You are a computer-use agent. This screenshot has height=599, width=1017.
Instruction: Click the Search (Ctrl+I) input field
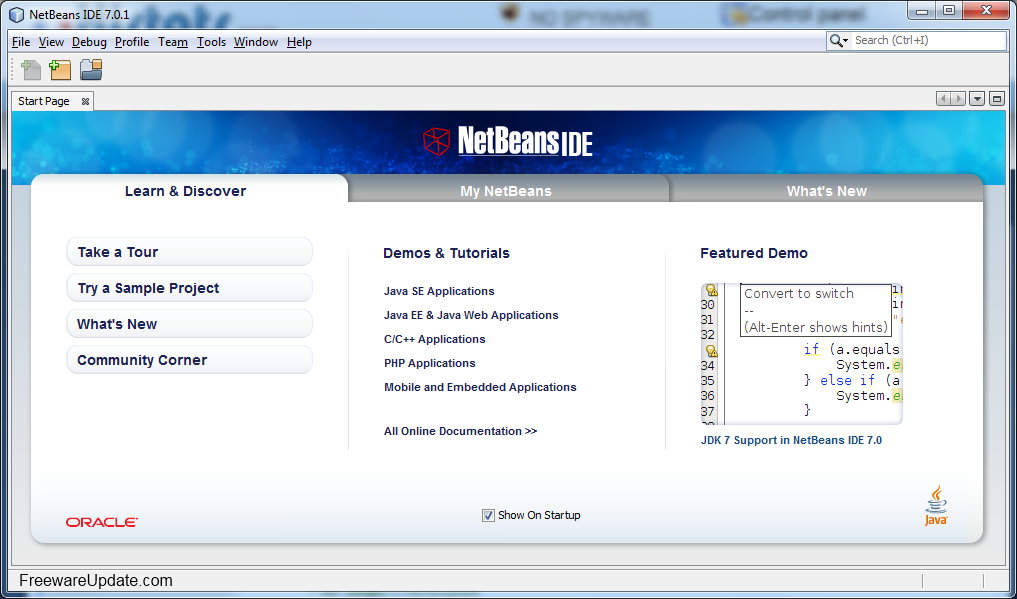[x=928, y=40]
